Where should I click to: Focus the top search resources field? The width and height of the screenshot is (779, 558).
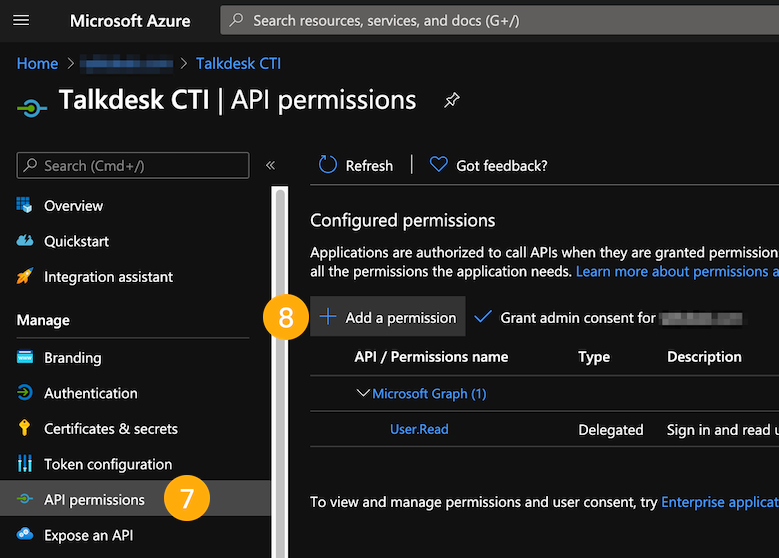tap(499, 20)
